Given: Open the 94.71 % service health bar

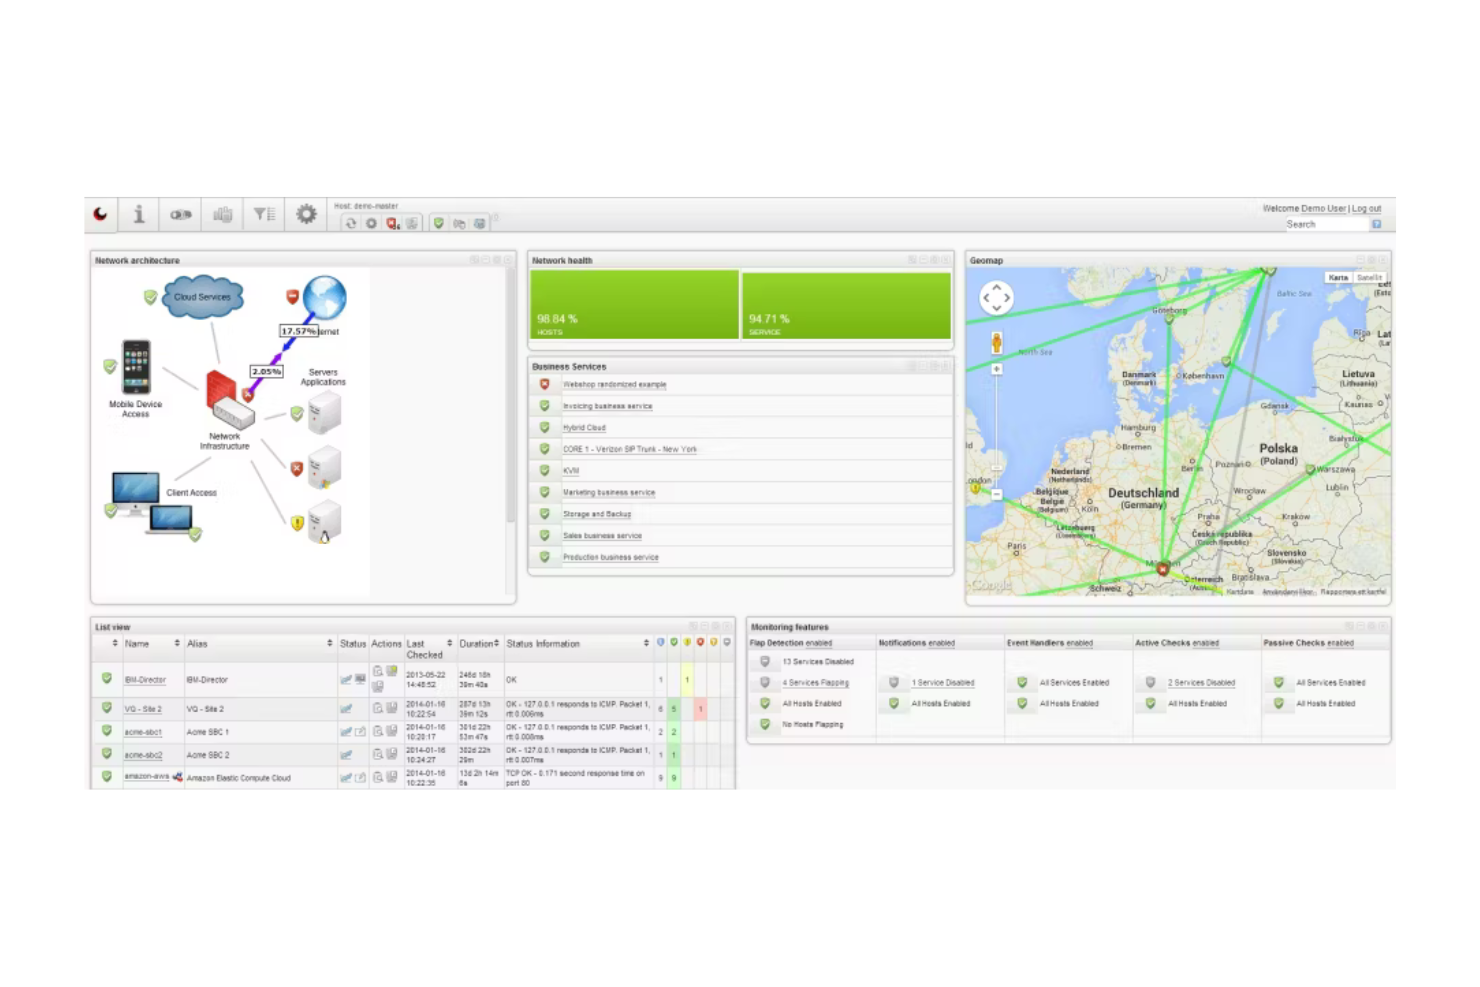Looking at the screenshot, I should coord(846,306).
